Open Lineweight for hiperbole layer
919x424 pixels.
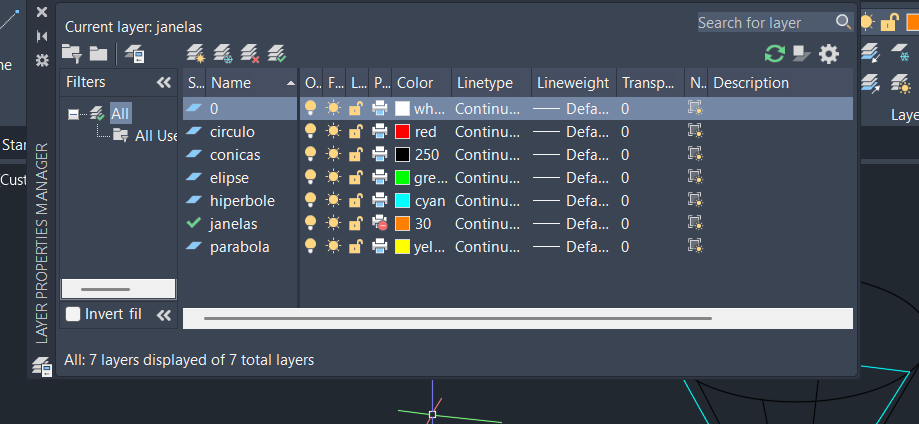[569, 201]
